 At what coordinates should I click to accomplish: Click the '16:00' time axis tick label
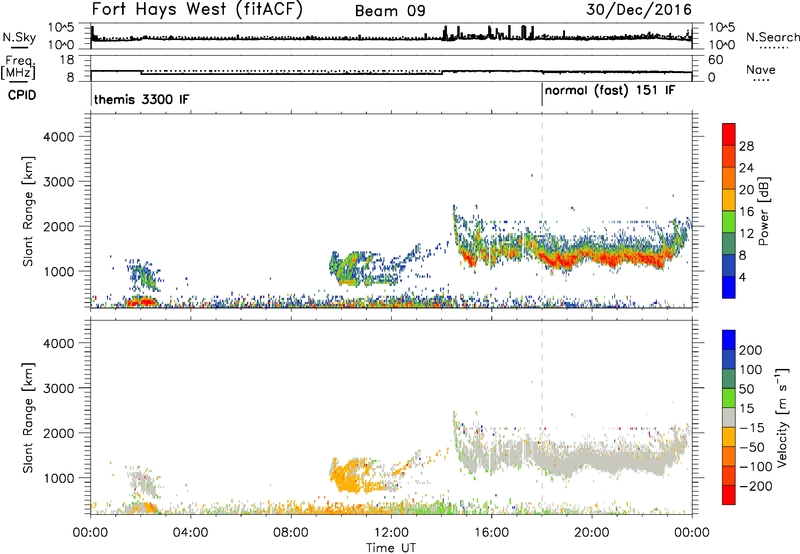[491, 533]
